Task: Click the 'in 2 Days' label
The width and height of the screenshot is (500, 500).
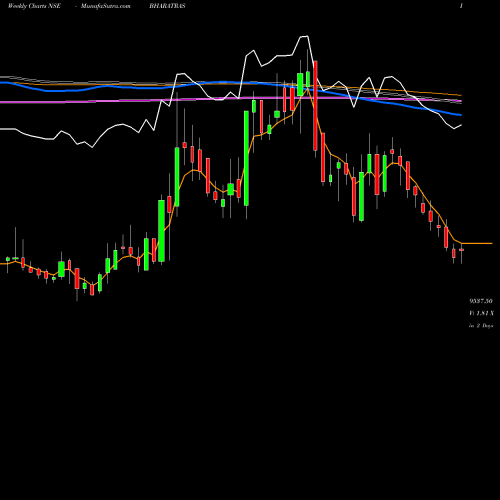Action: (481, 325)
